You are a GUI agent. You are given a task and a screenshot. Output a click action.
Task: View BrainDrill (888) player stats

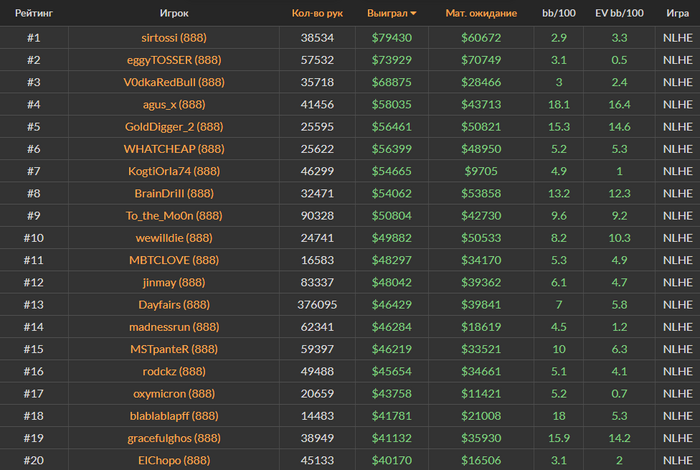[x=174, y=193]
